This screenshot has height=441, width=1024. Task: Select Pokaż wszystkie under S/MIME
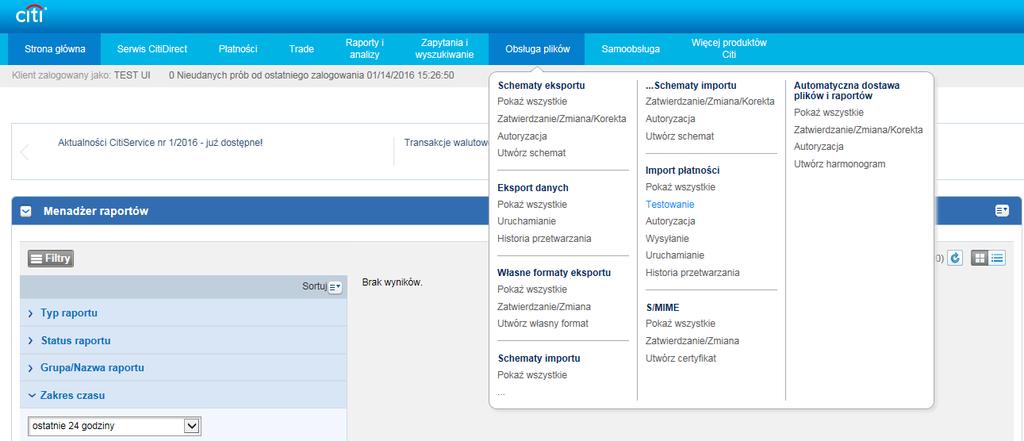click(680, 323)
